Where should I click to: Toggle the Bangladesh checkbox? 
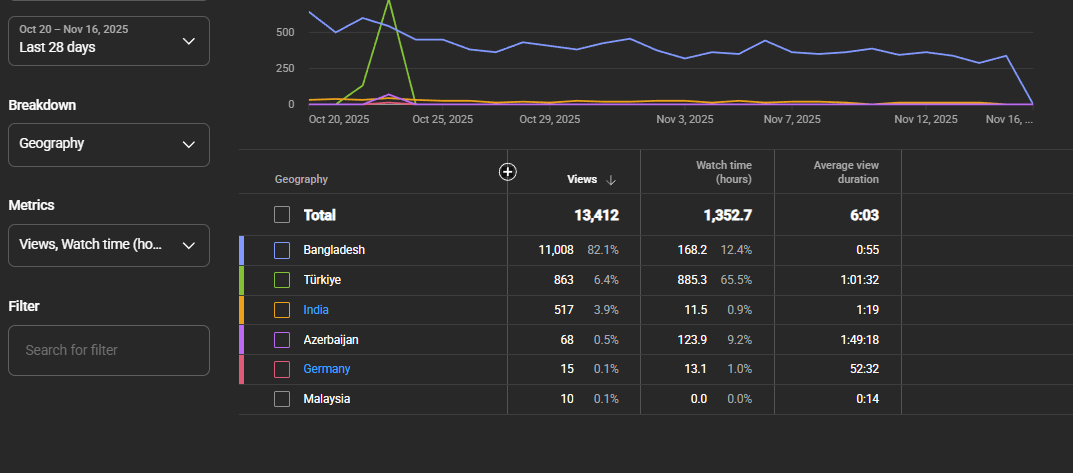(282, 251)
